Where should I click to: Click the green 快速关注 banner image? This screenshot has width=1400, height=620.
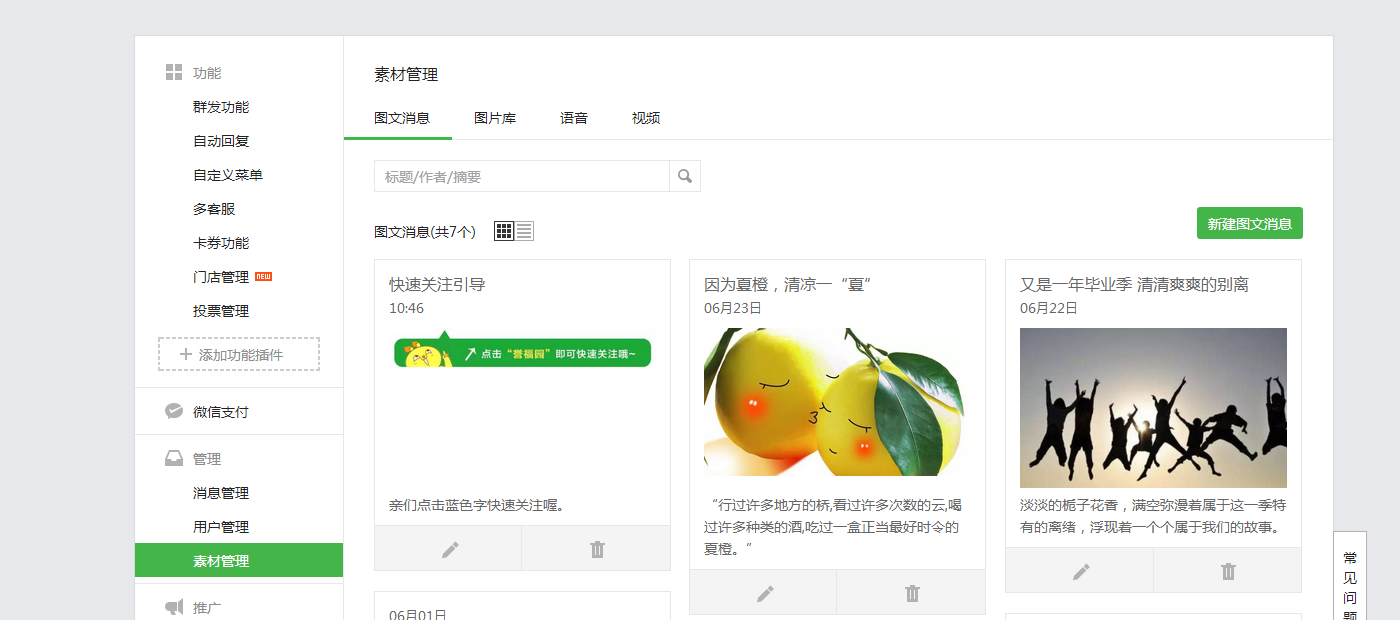point(522,351)
